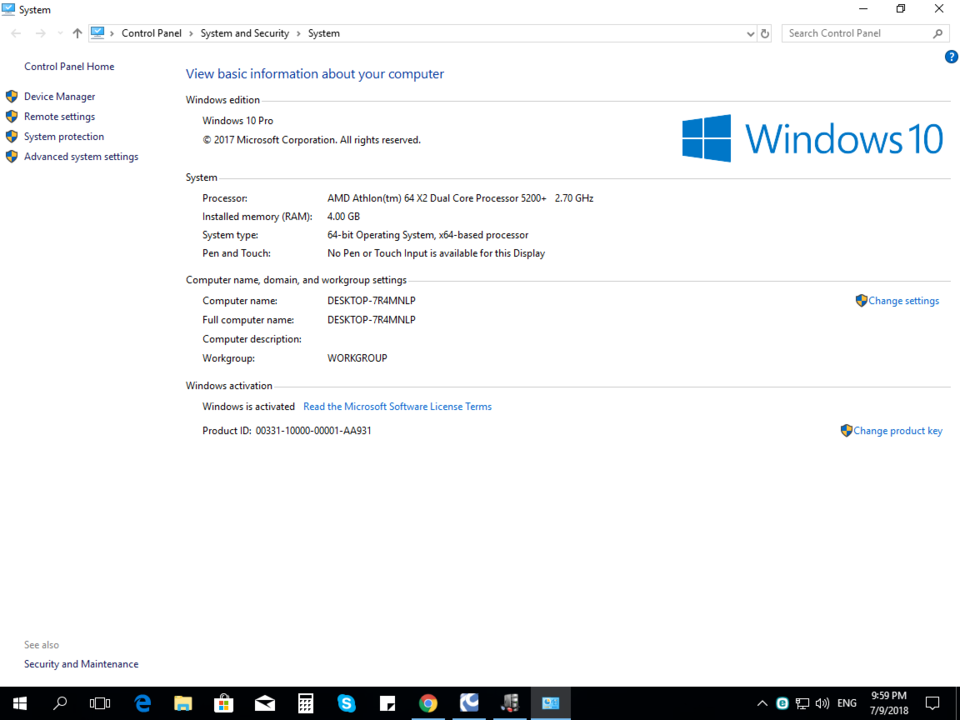Open taskbar search magnifier

60,703
